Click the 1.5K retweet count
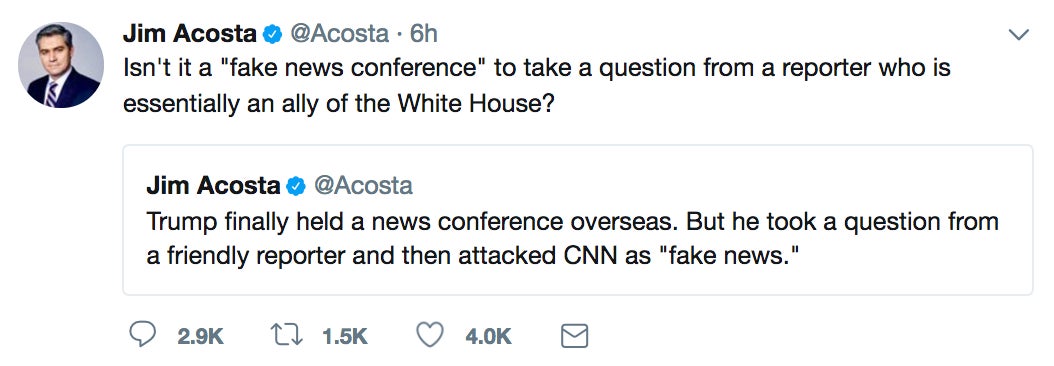1054x366 pixels. coord(345,336)
